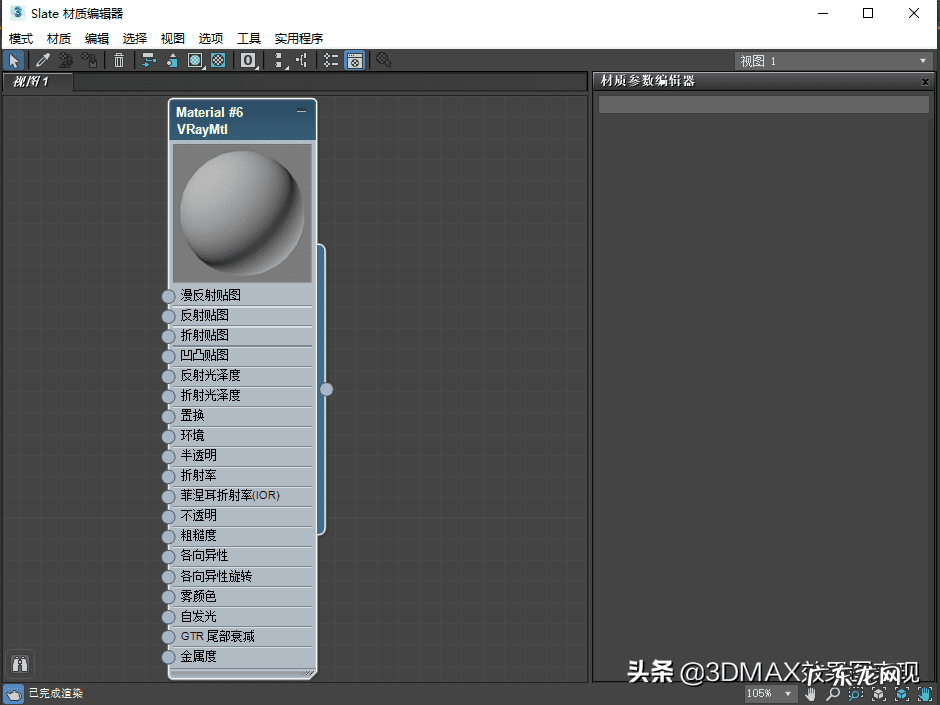
Task: Click the show background in preview icon
Action: tap(217, 61)
